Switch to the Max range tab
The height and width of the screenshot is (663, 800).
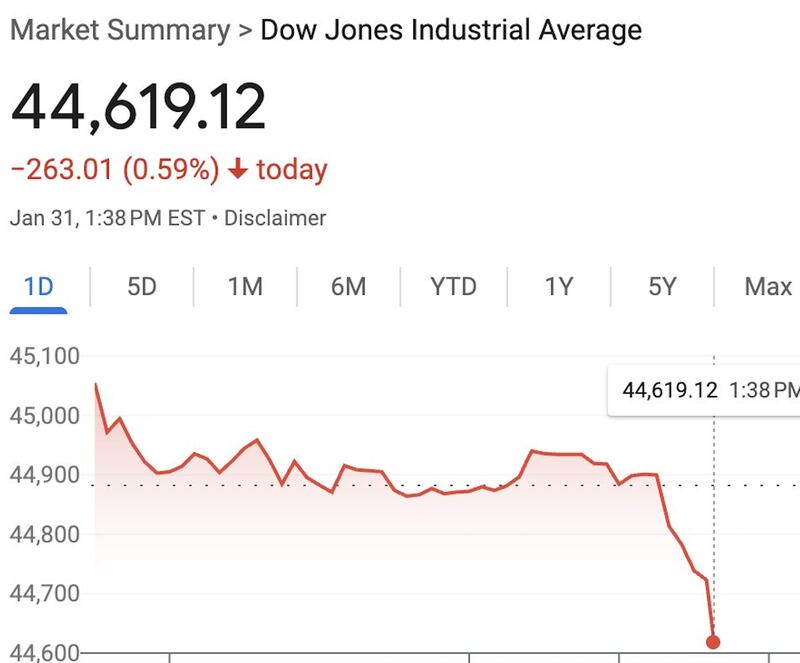point(767,287)
